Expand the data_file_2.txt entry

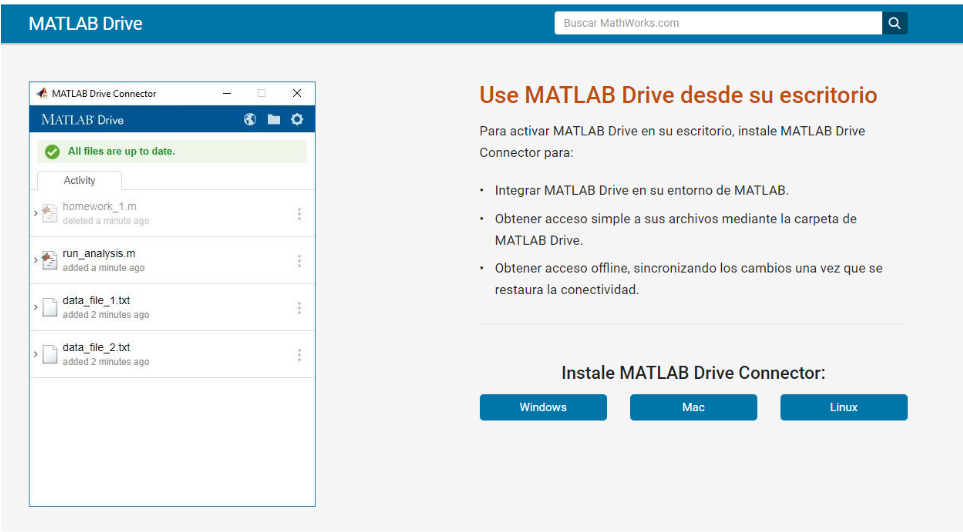click(36, 354)
